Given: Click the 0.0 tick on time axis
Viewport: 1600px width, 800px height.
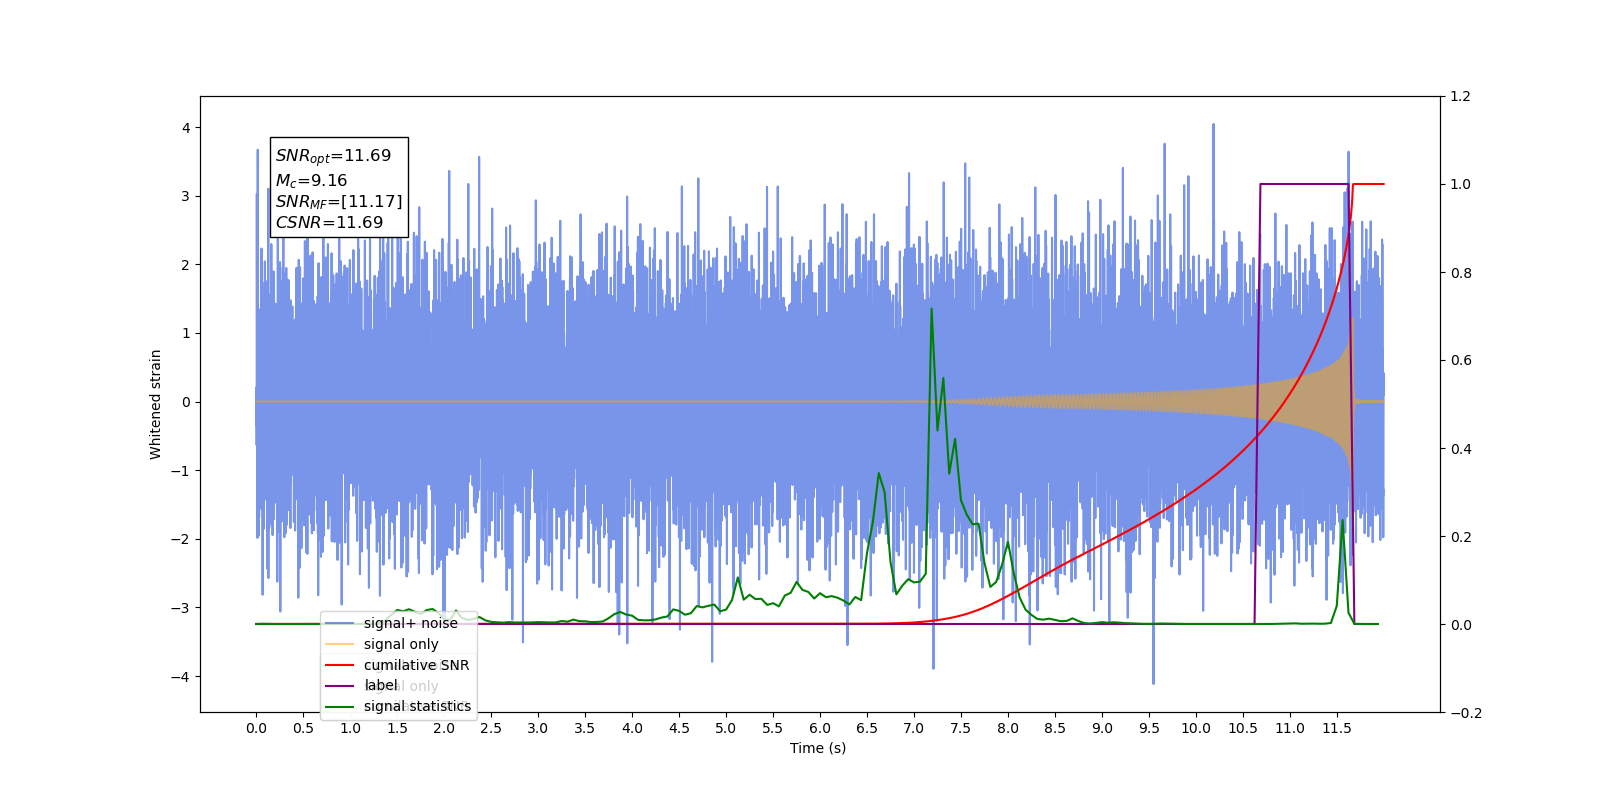Looking at the screenshot, I should click(x=256, y=728).
